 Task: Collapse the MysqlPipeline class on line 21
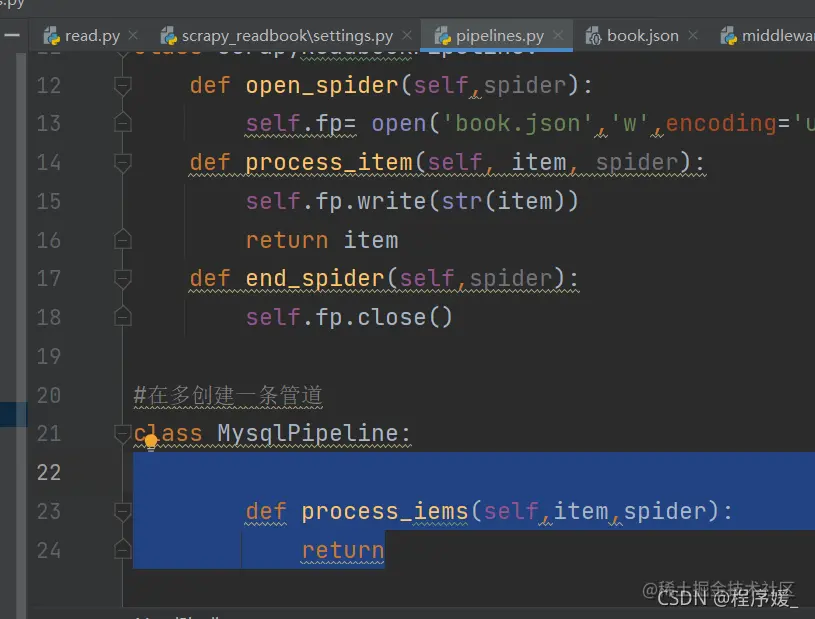coord(123,433)
